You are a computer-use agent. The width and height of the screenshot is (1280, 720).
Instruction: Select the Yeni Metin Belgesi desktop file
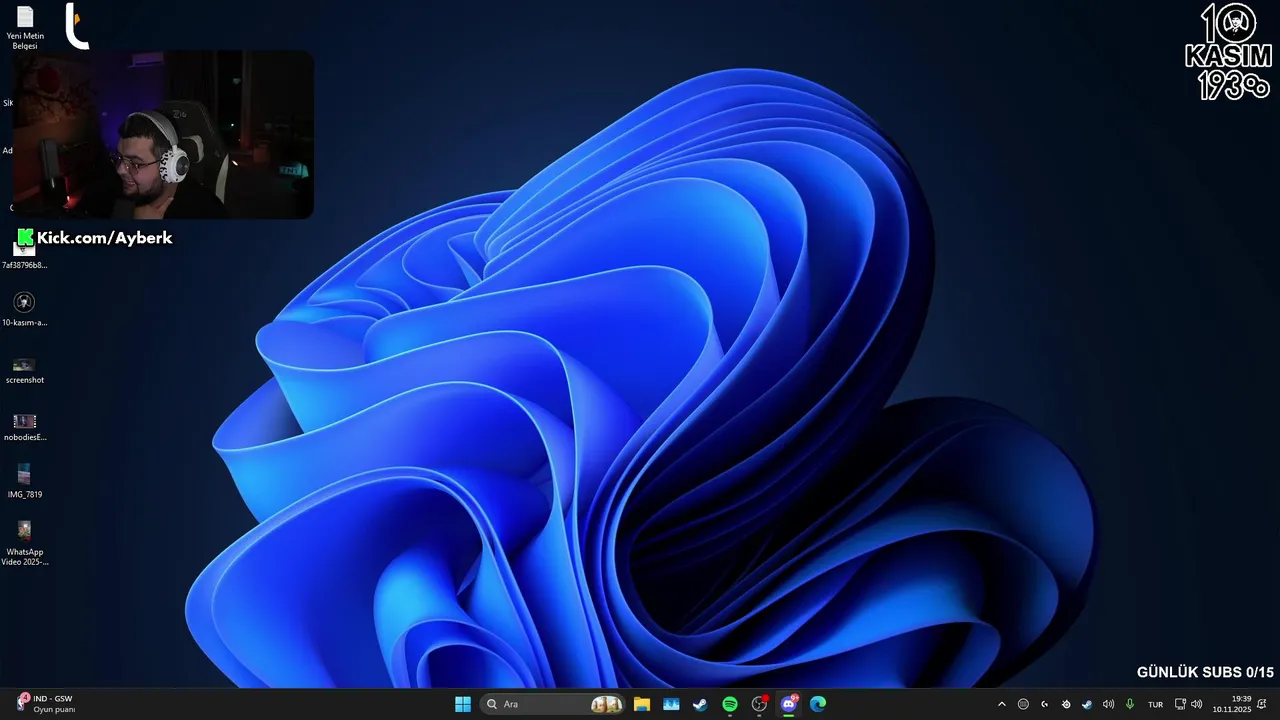[x=25, y=28]
